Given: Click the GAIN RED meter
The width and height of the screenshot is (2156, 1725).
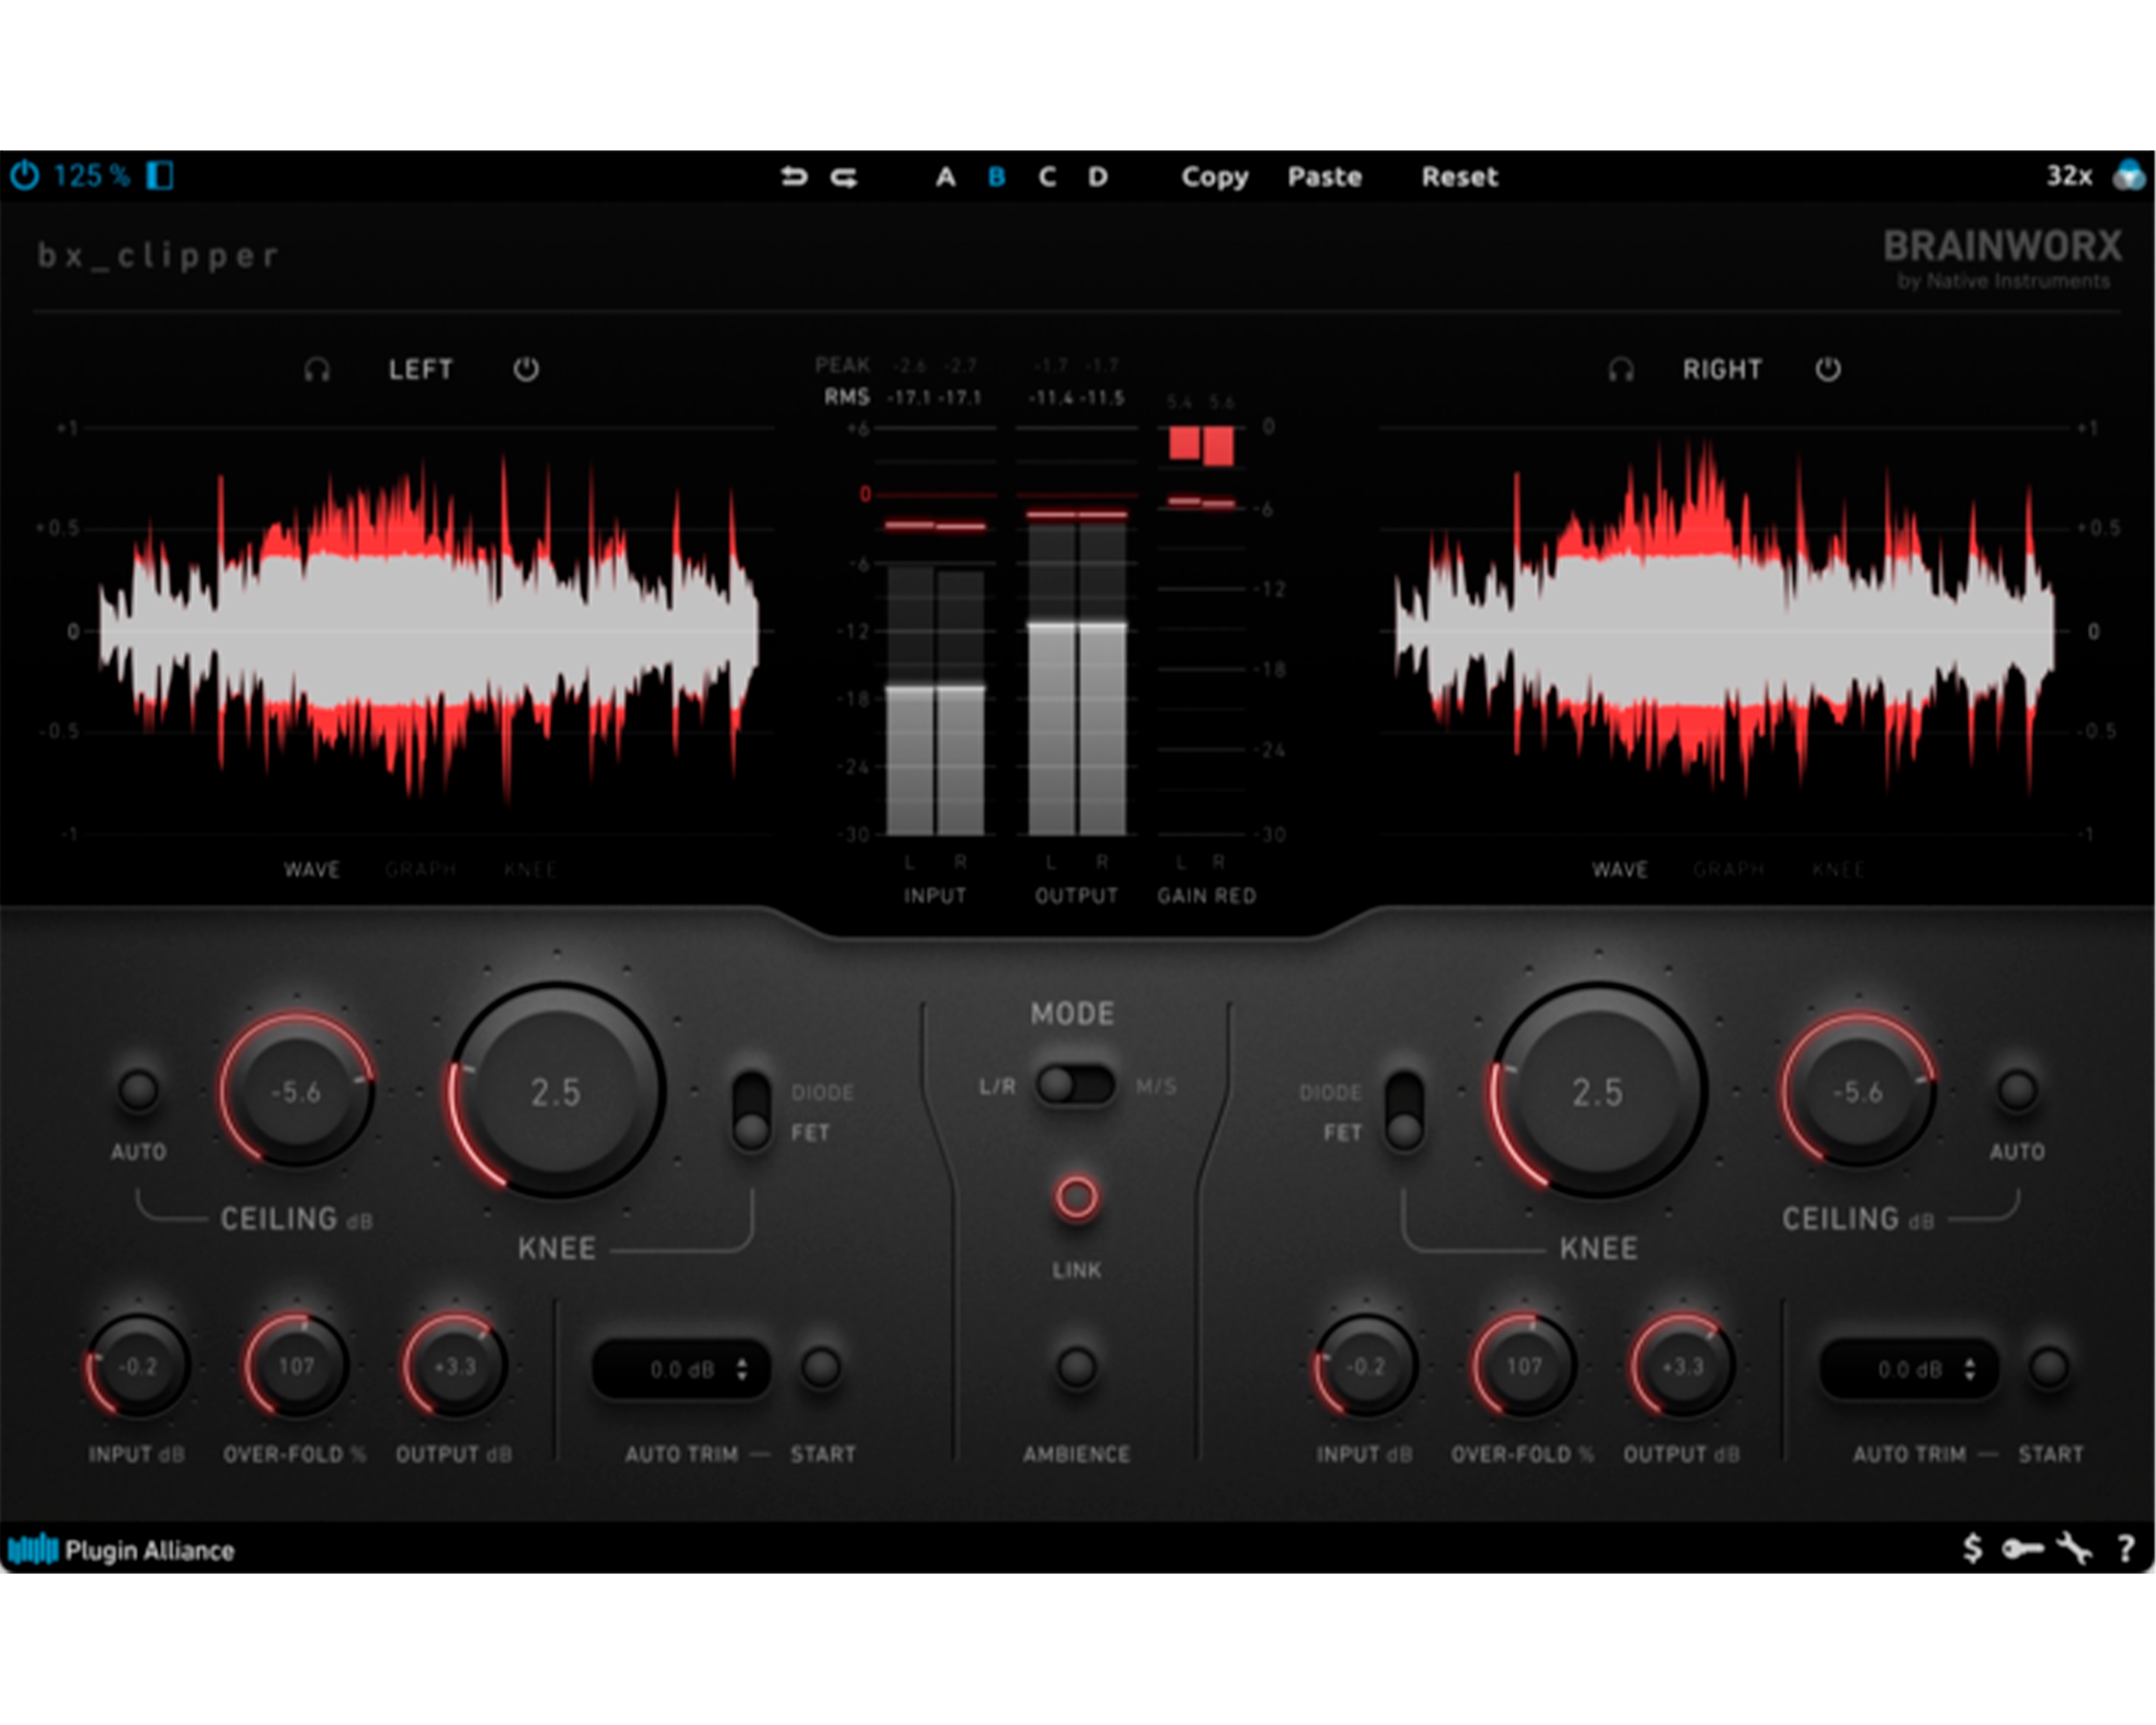Looking at the screenshot, I should (x=1201, y=631).
